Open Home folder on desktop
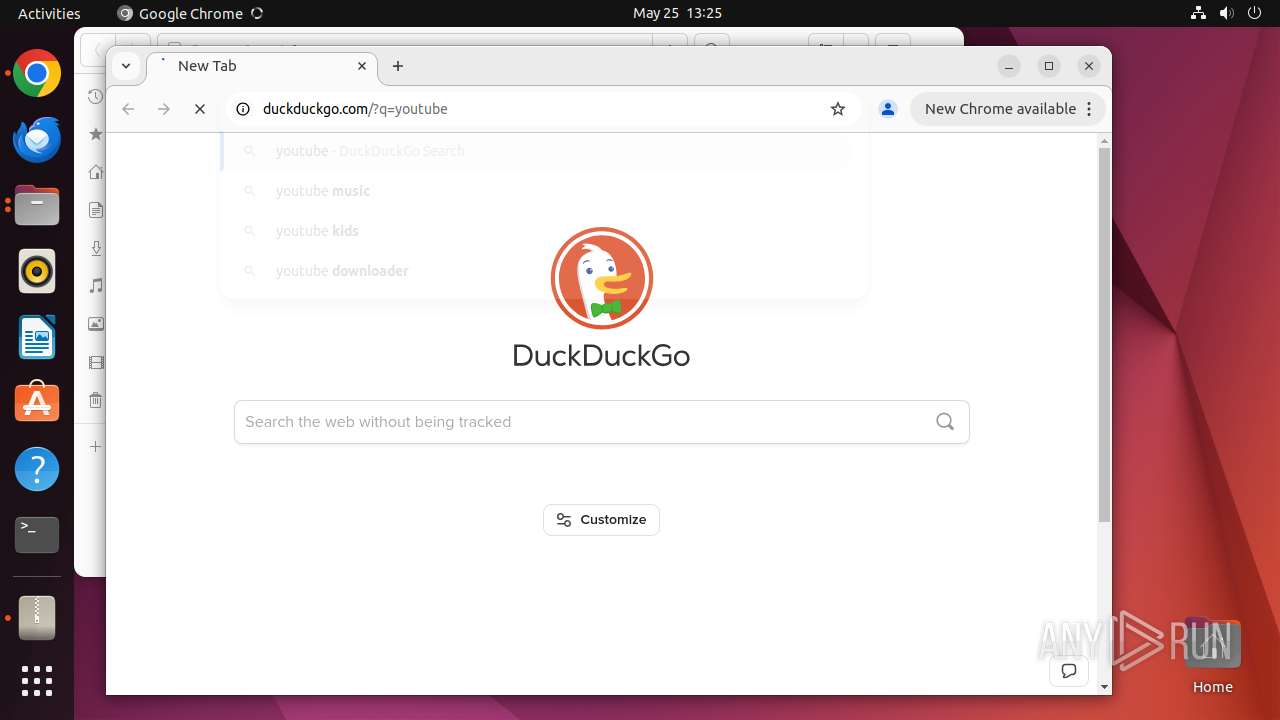 [x=1212, y=656]
